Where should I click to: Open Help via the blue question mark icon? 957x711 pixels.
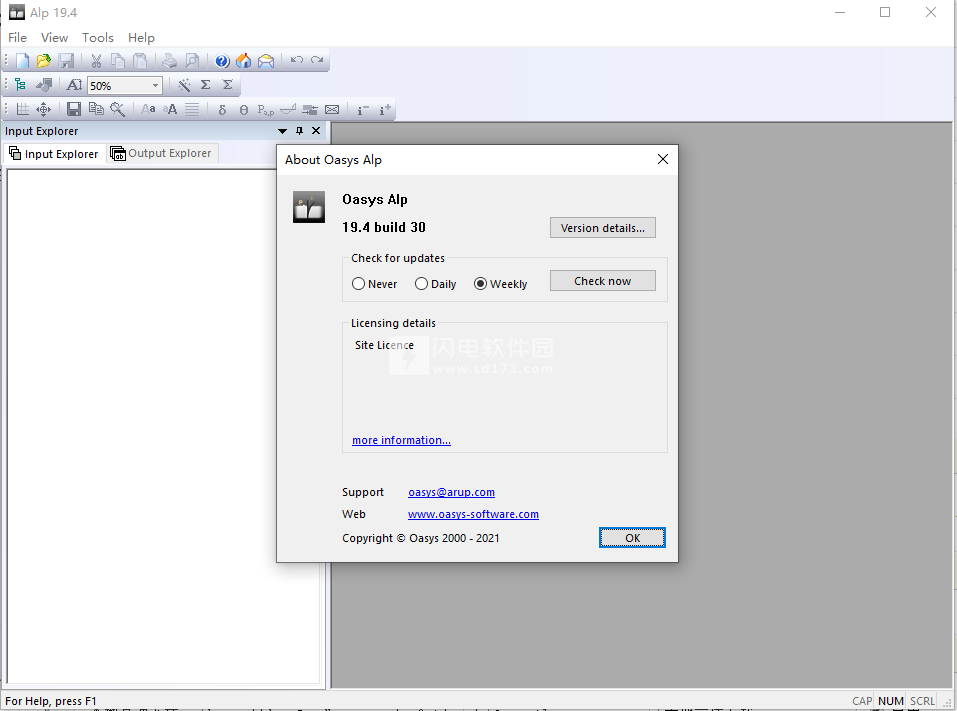coord(222,60)
